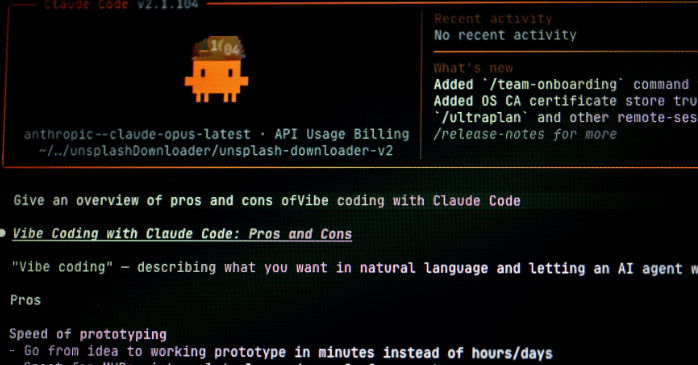This screenshot has width=698, height=365.
Task: Click 'Speed of prototyping' subheading
Action: (88, 334)
